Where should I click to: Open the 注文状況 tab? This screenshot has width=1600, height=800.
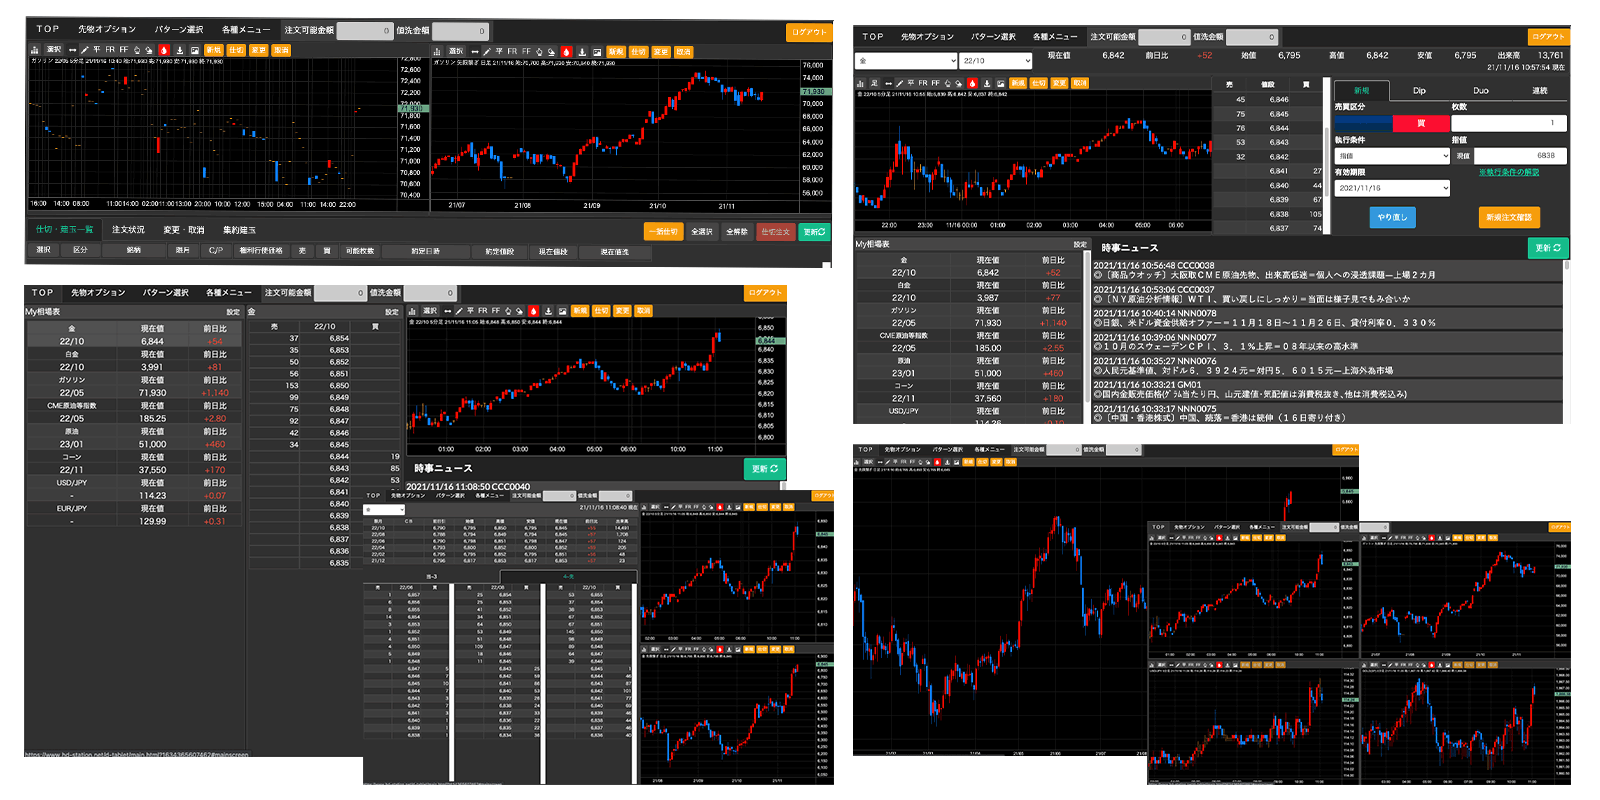pos(128,230)
